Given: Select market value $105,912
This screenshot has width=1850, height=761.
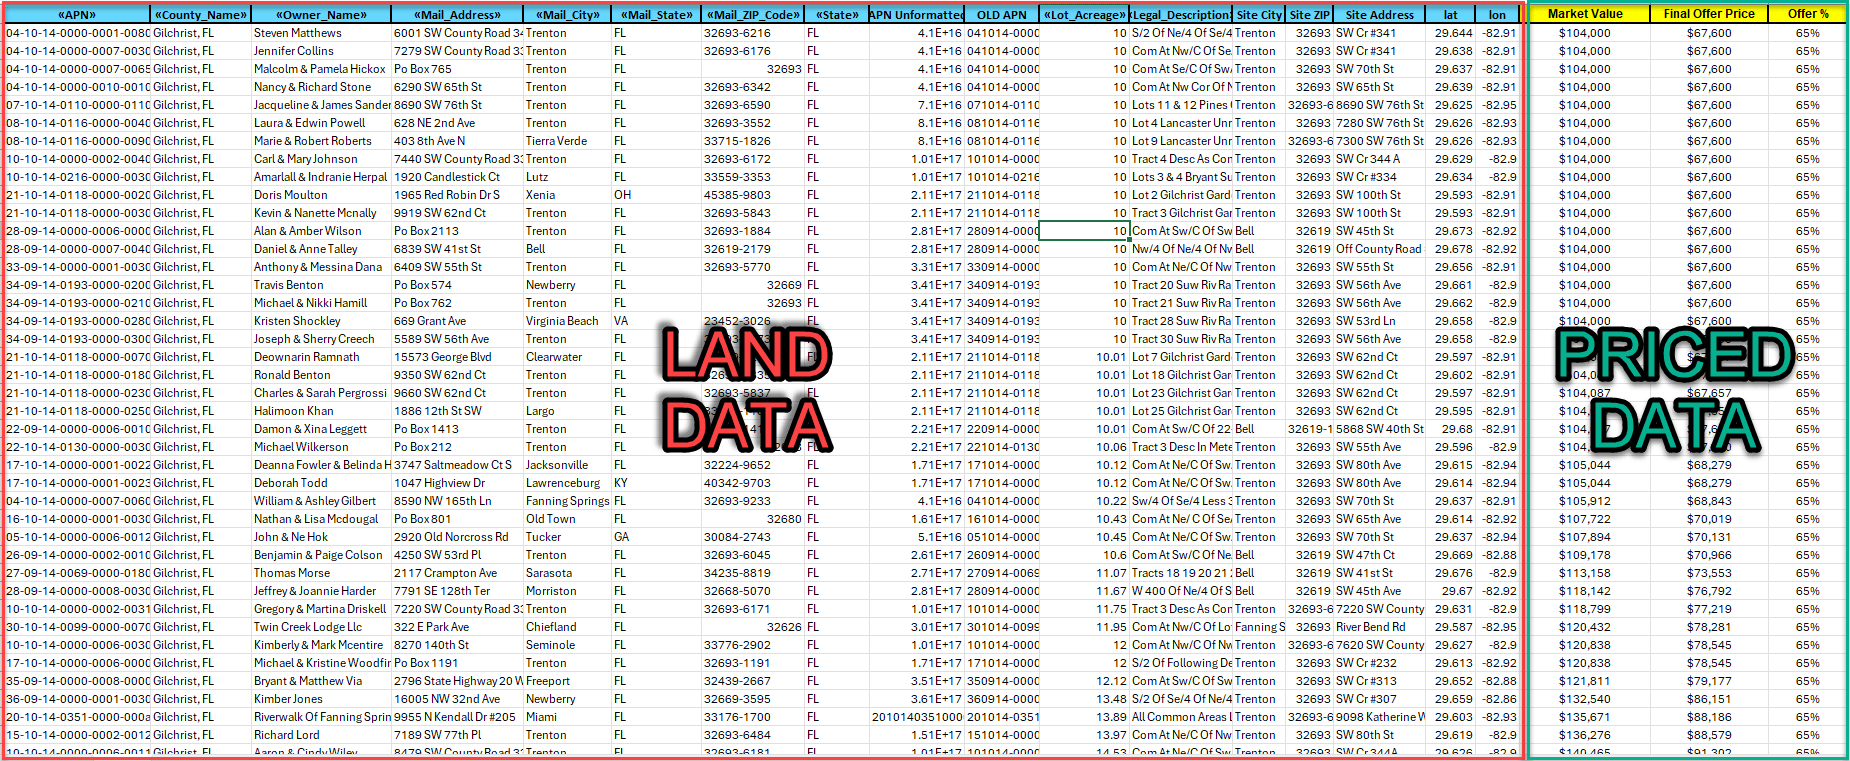Looking at the screenshot, I should (1585, 501).
